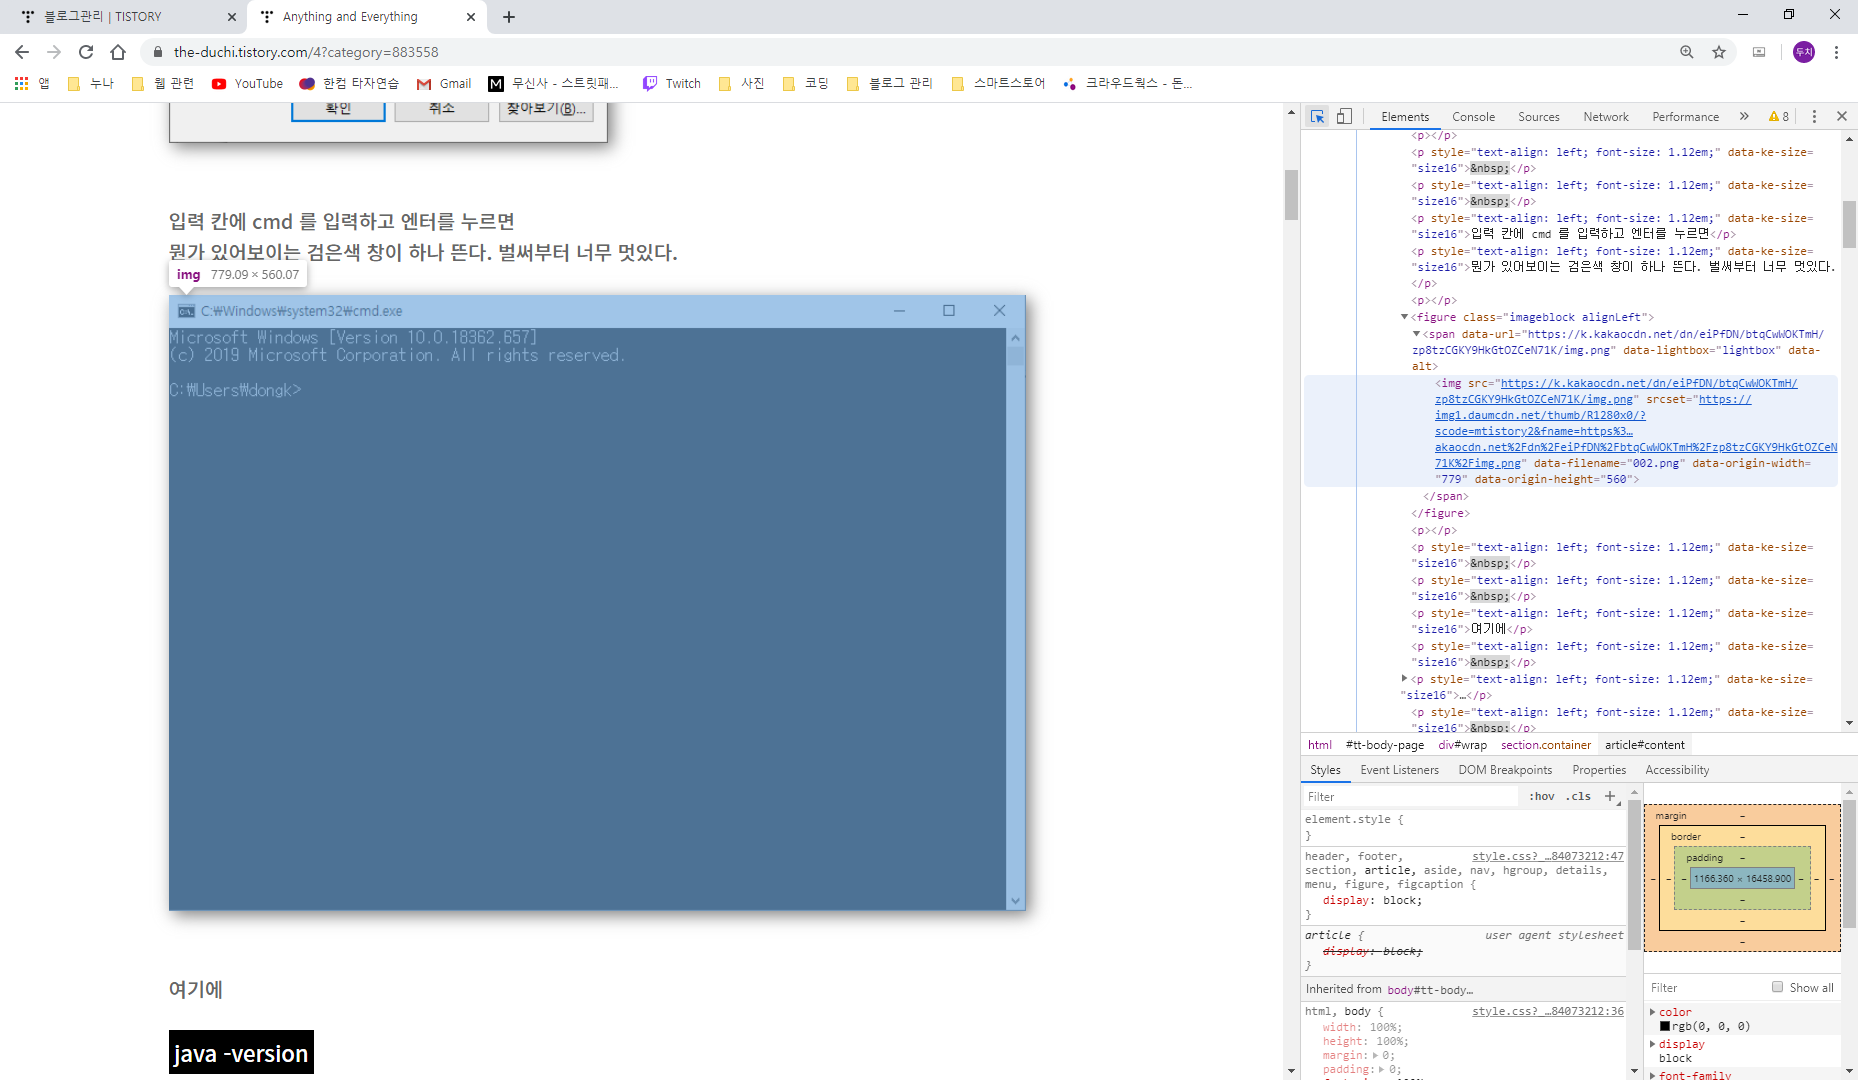Open Chrome three-dot menu
The width and height of the screenshot is (1858, 1080).
coord(1836,52)
